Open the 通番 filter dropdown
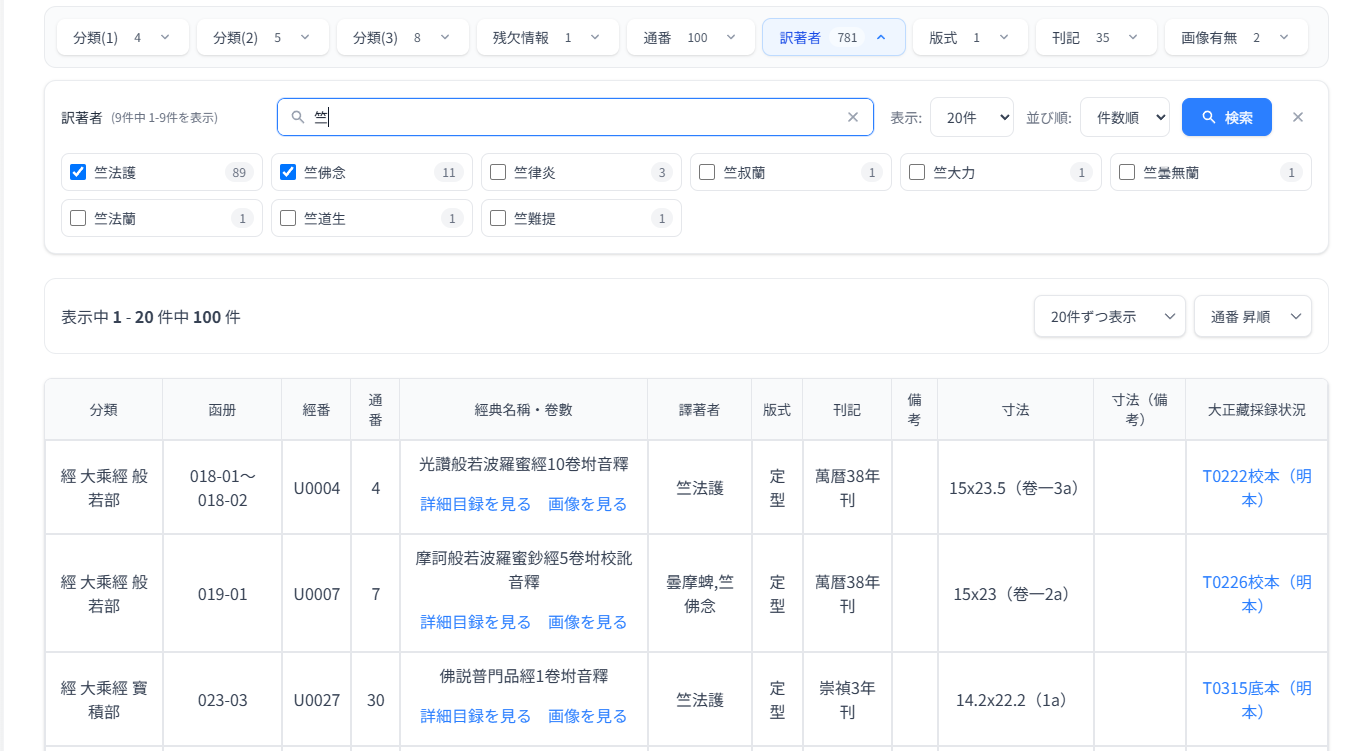This screenshot has width=1368, height=751. click(x=690, y=37)
